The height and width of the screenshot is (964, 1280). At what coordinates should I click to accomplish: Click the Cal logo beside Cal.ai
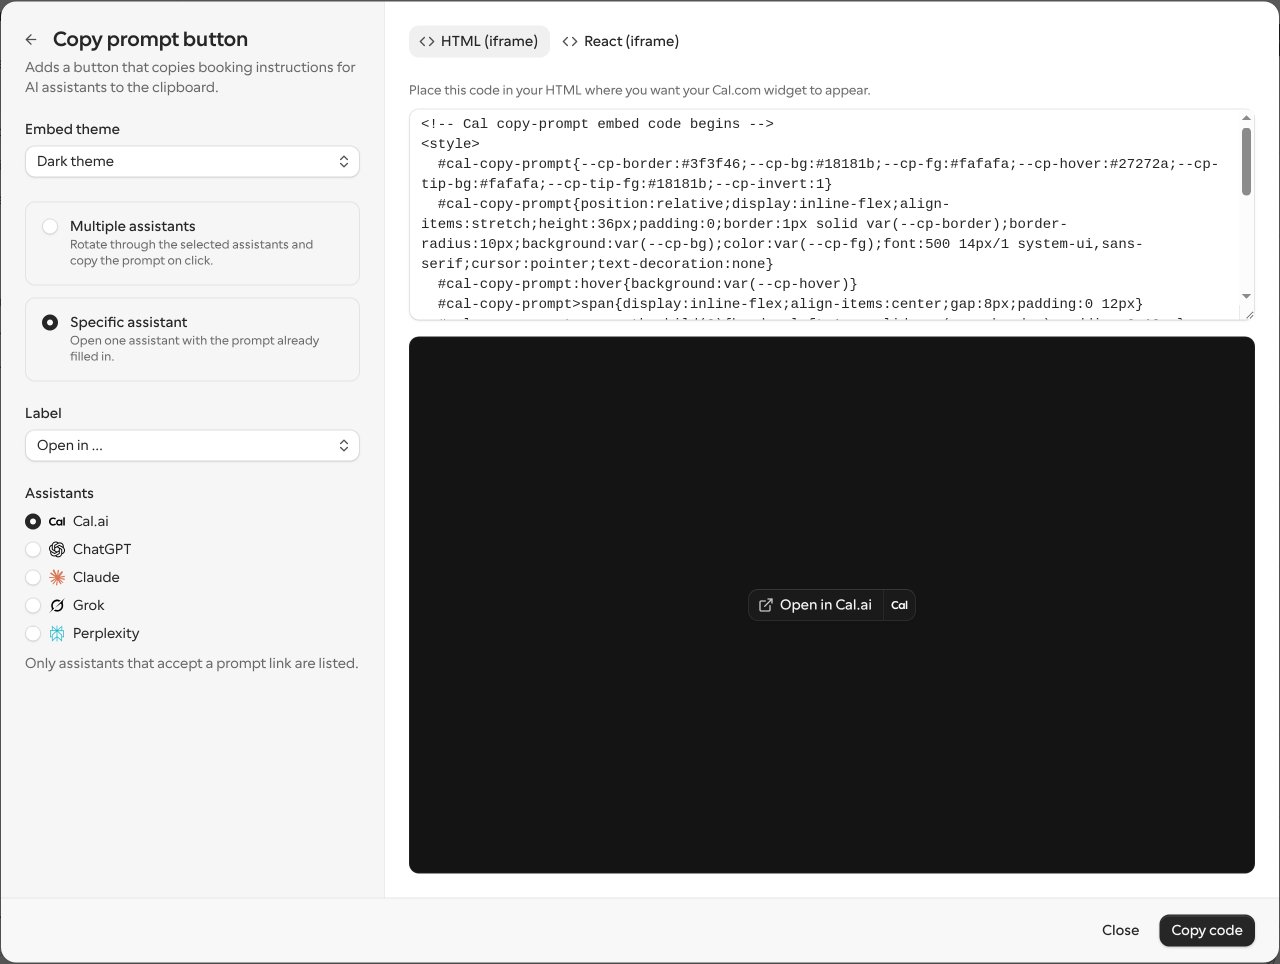(x=57, y=521)
